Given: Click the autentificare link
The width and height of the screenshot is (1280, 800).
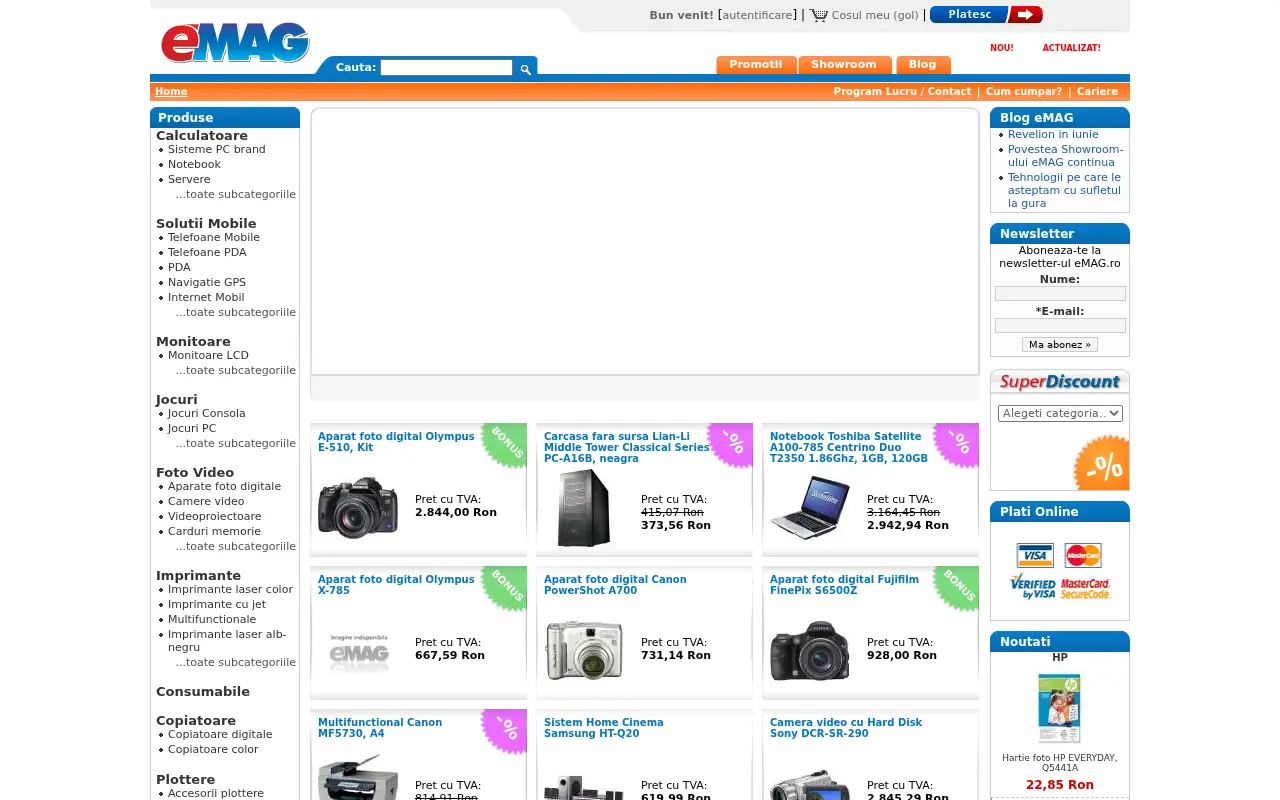Looking at the screenshot, I should click(x=757, y=15).
